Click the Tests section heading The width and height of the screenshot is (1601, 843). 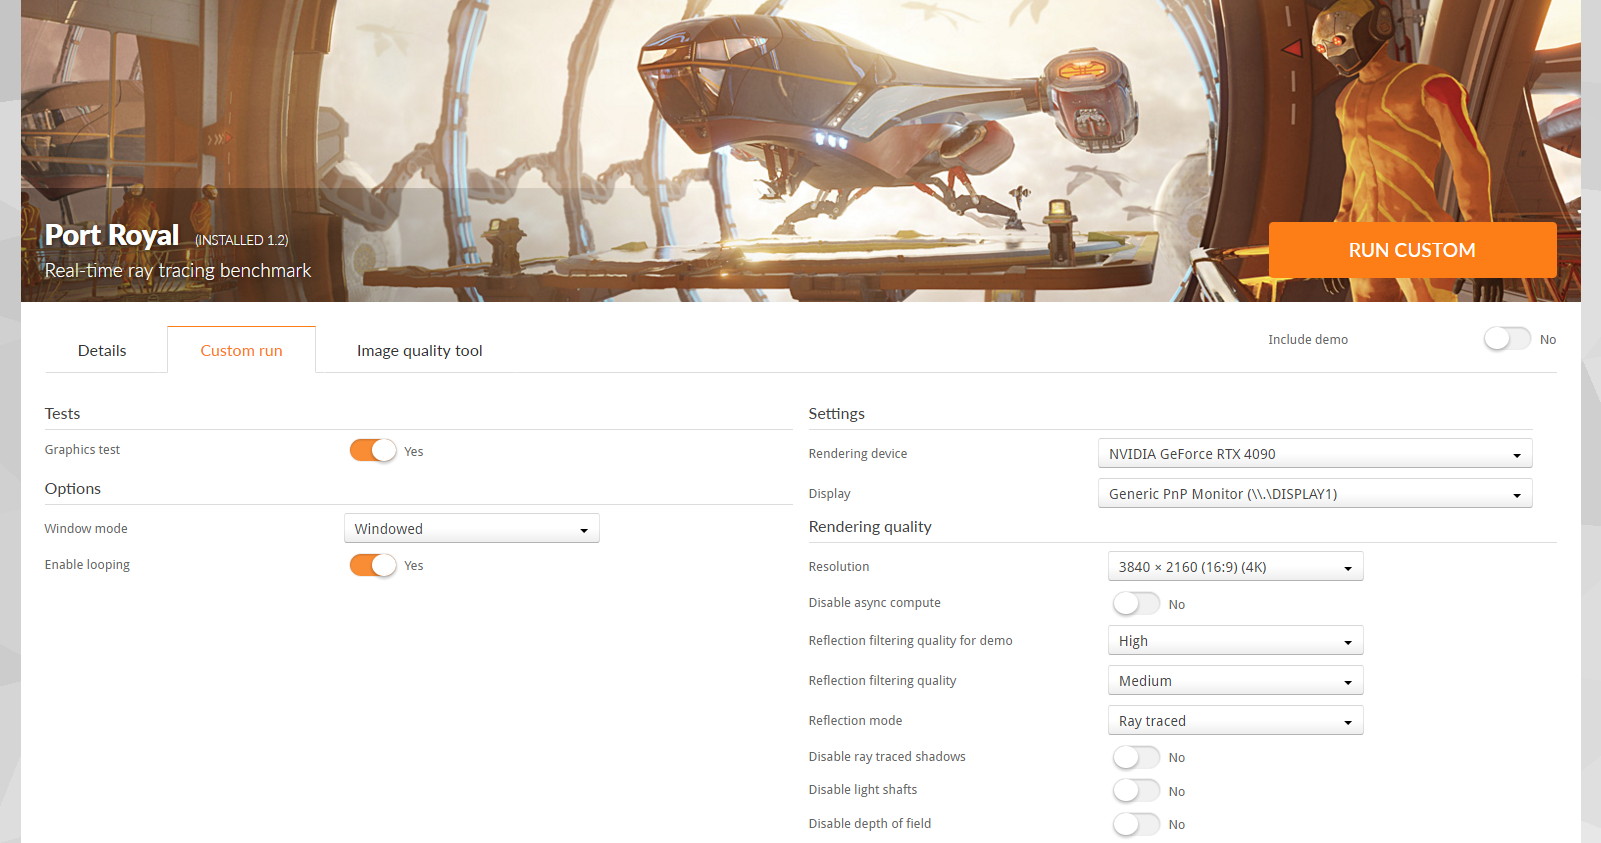[x=62, y=413]
